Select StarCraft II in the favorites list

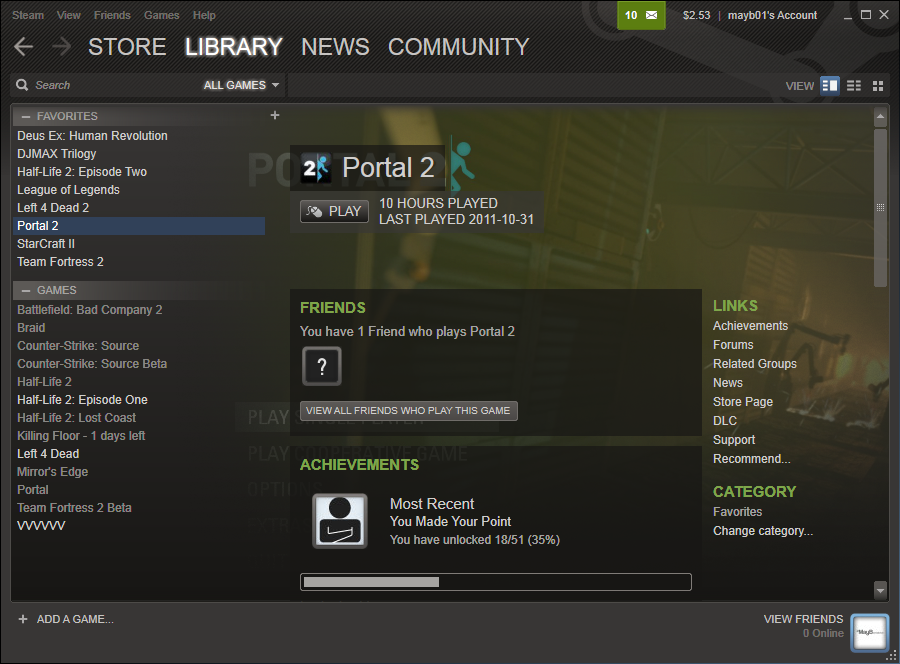click(x=46, y=244)
